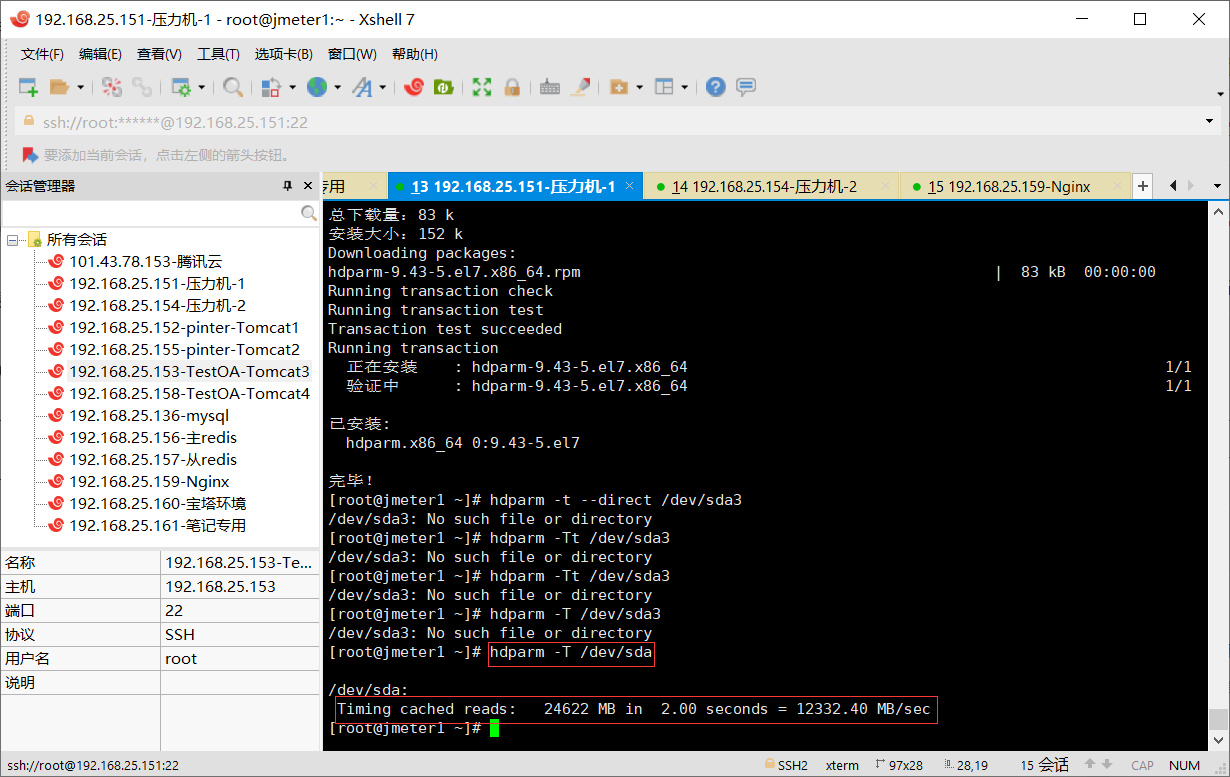The height and width of the screenshot is (777, 1230).
Task: Expand the font dropdown arrow
Action: (x=383, y=87)
